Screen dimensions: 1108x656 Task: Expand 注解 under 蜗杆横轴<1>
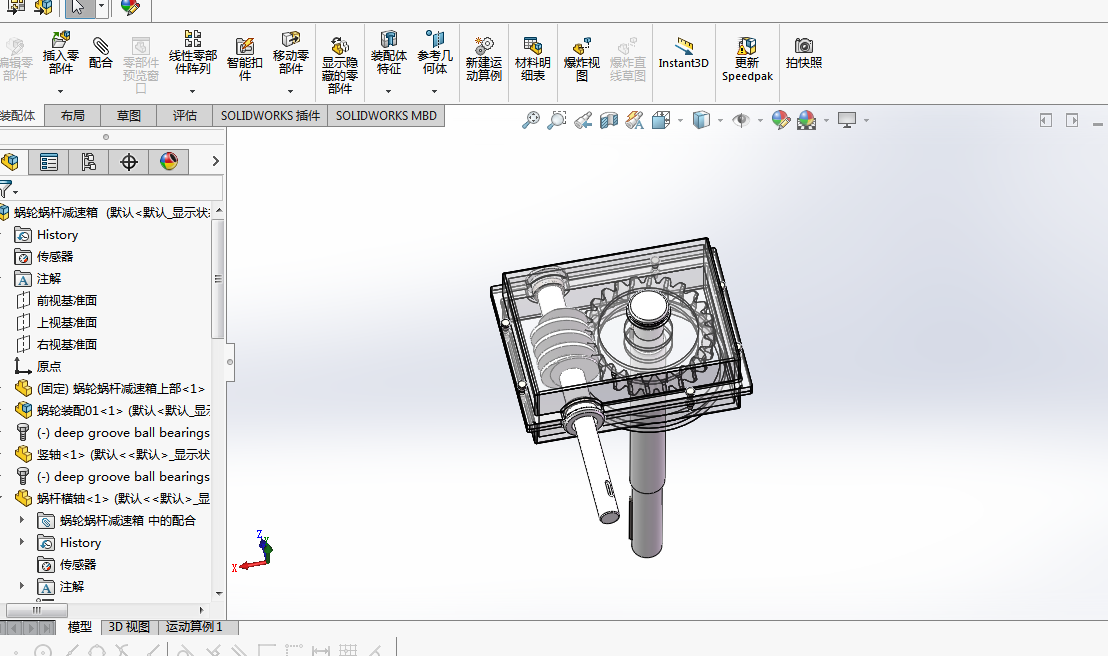click(x=22, y=586)
